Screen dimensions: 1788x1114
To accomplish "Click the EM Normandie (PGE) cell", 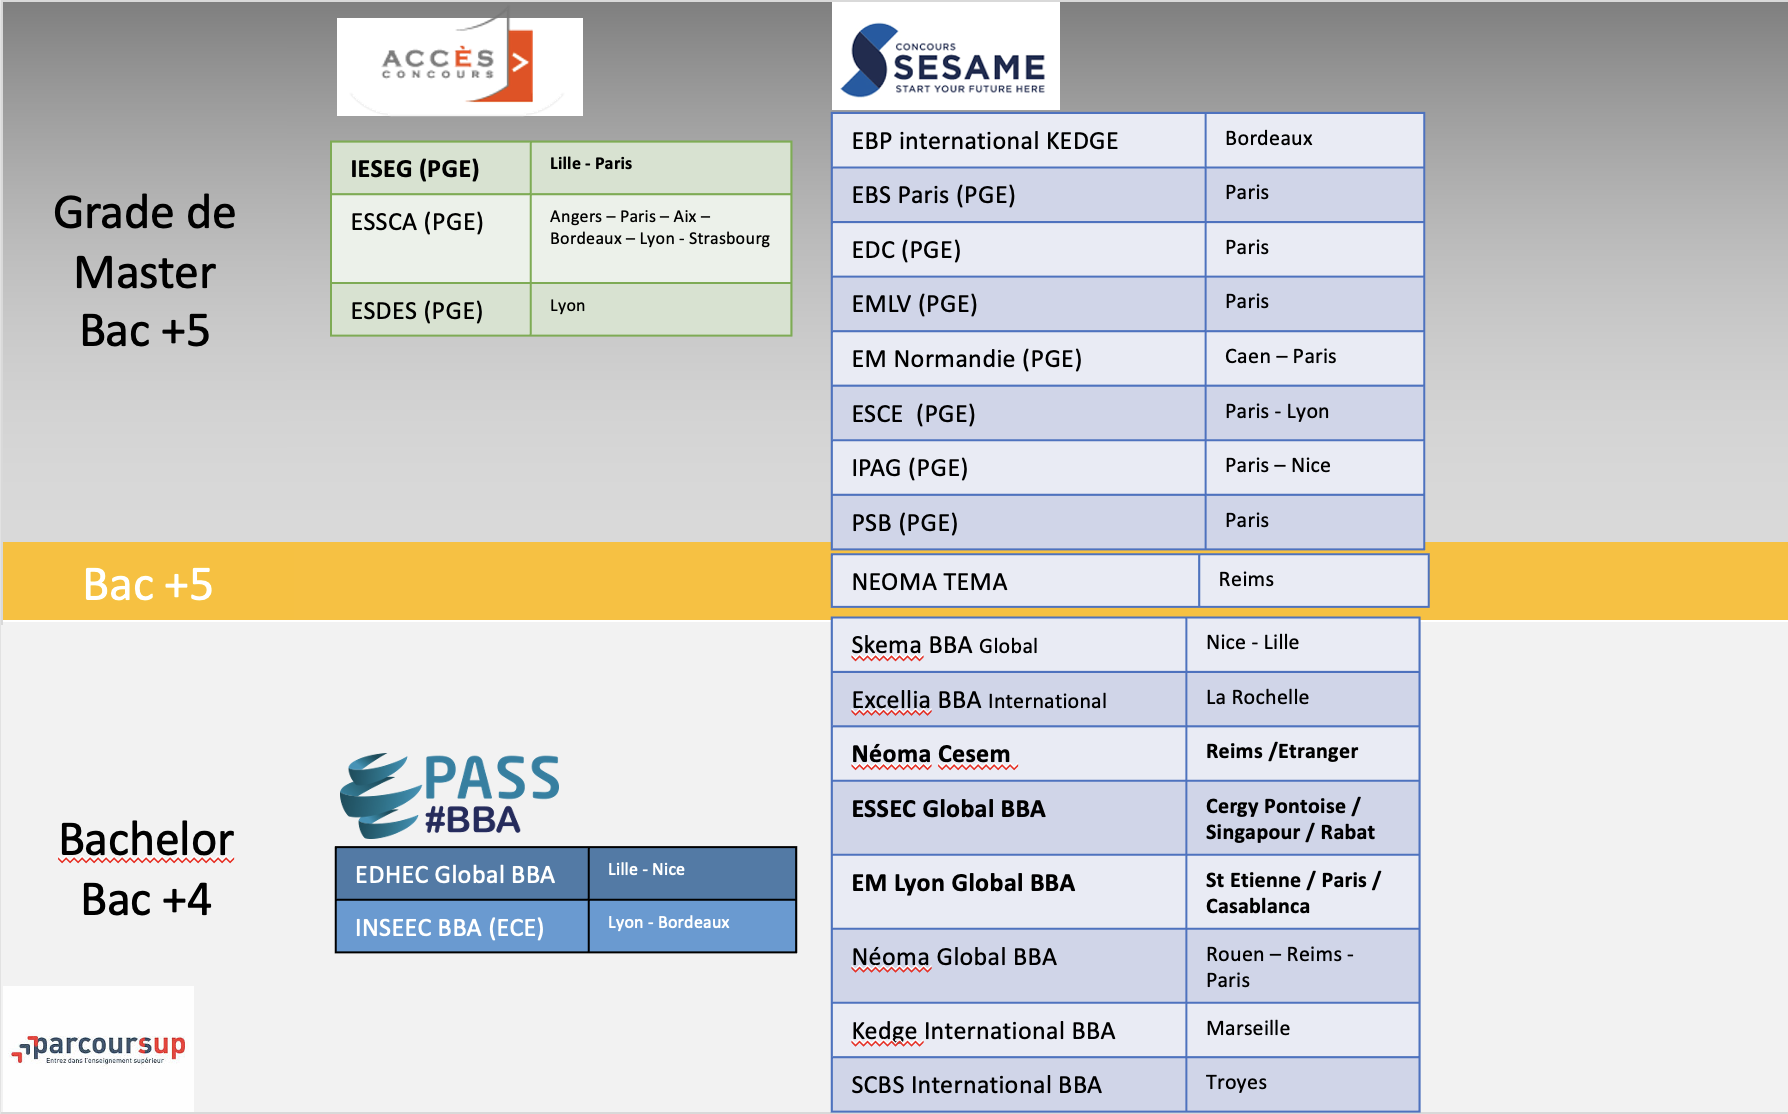I will coord(1017,359).
